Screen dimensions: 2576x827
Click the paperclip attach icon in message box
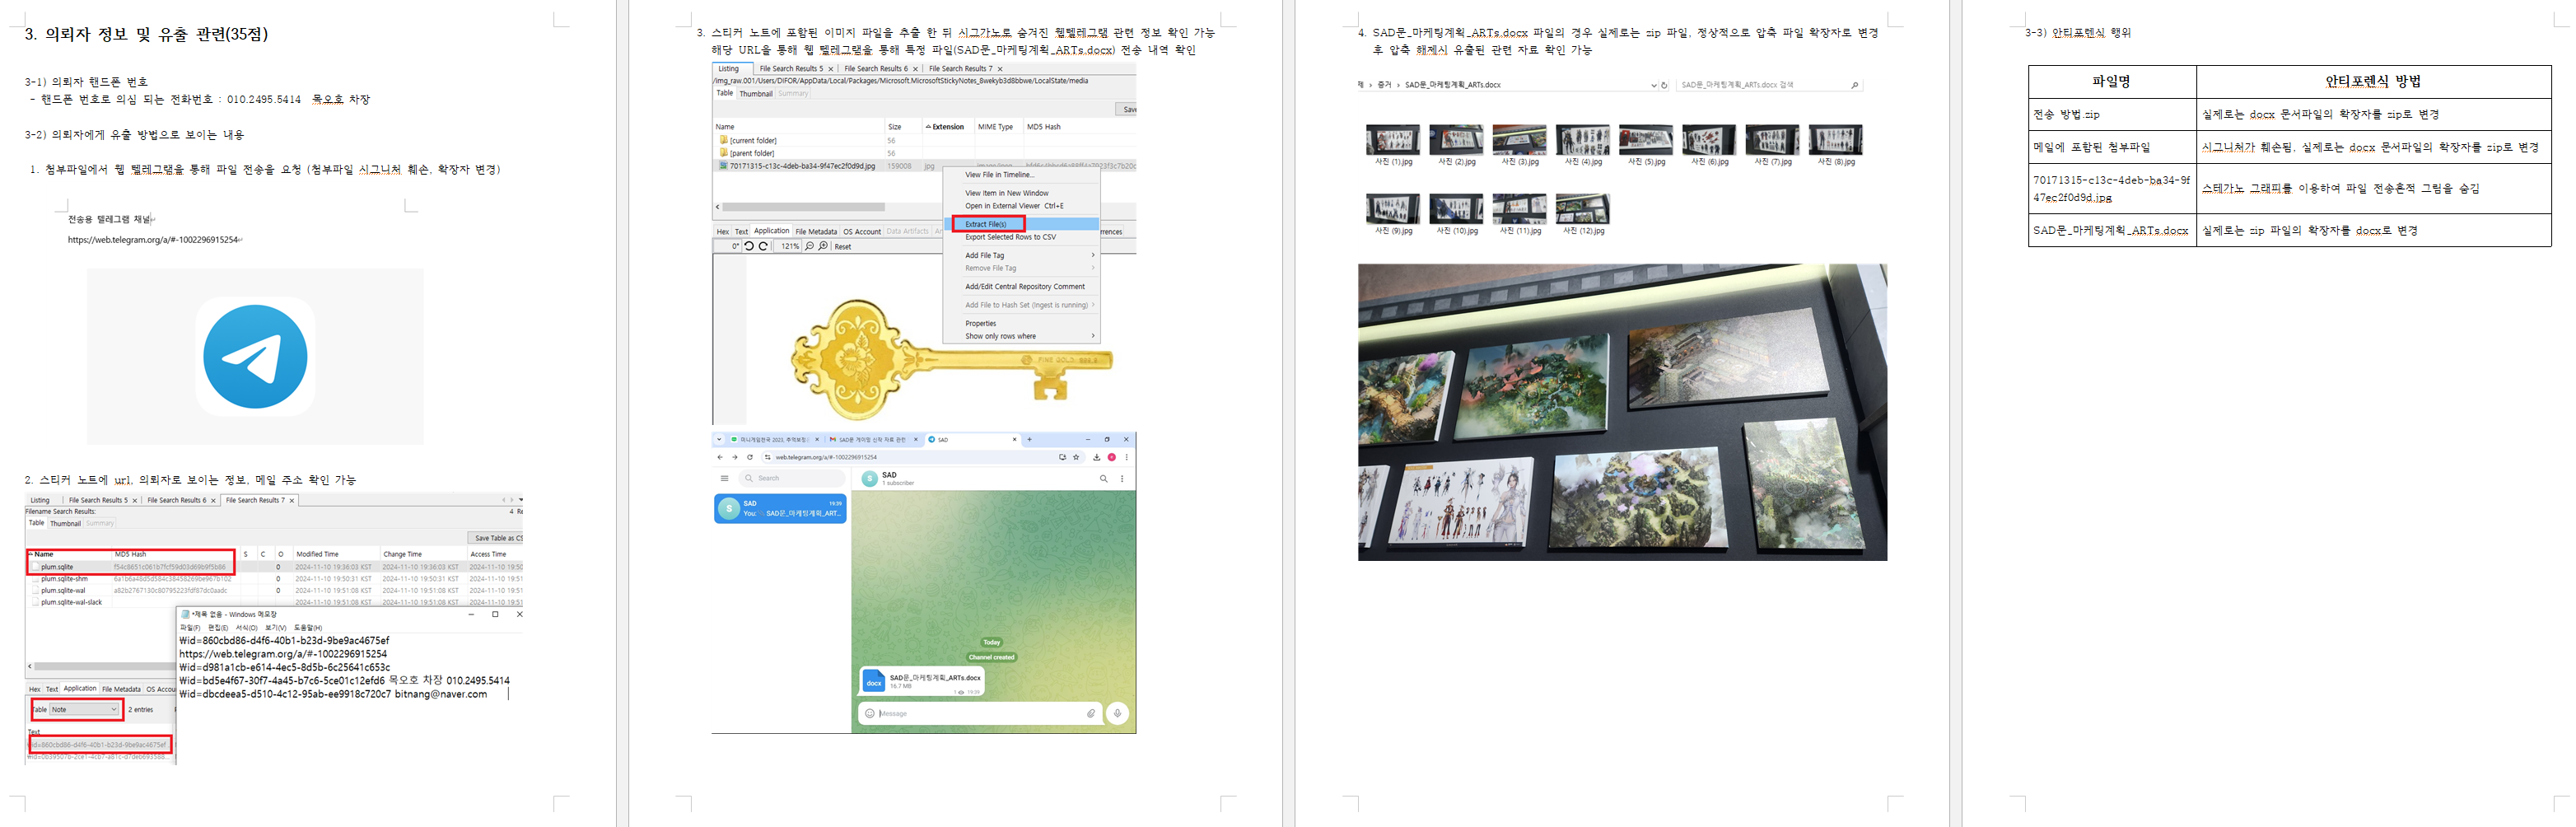[1090, 713]
